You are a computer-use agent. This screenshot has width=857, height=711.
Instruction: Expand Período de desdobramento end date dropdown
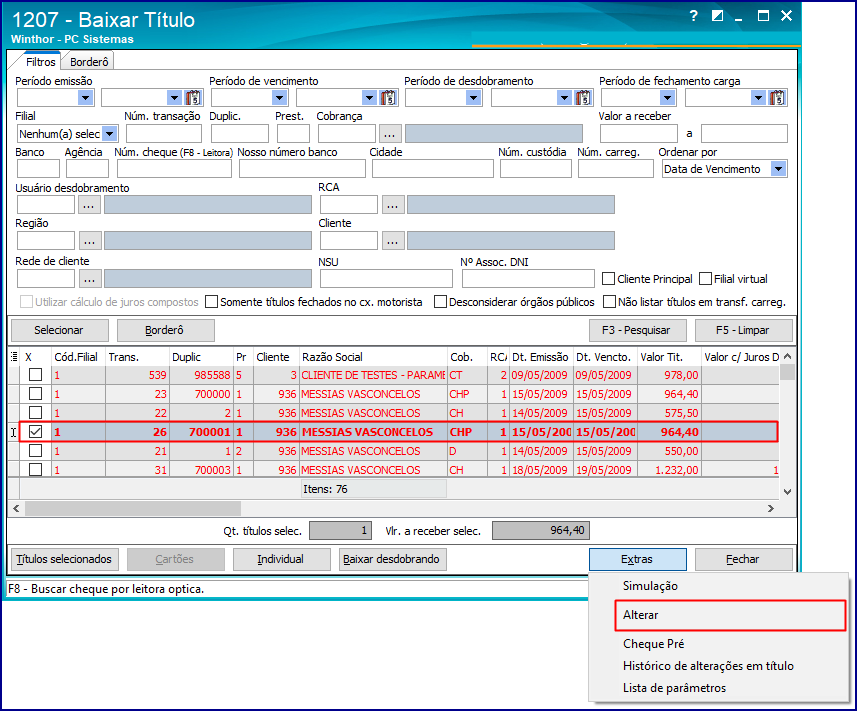click(565, 98)
